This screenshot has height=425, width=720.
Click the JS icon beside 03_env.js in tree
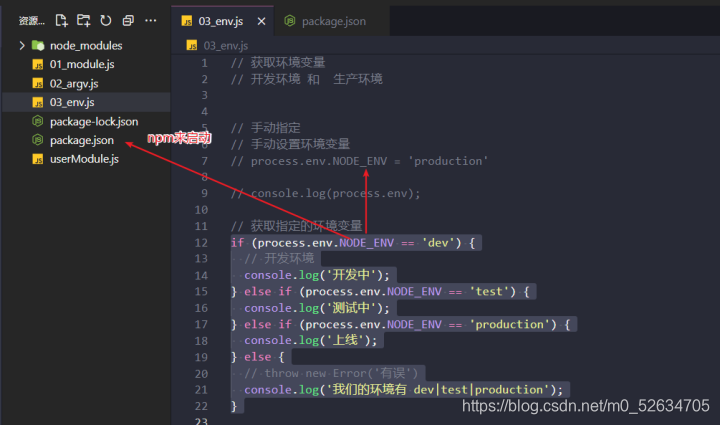(x=38, y=102)
